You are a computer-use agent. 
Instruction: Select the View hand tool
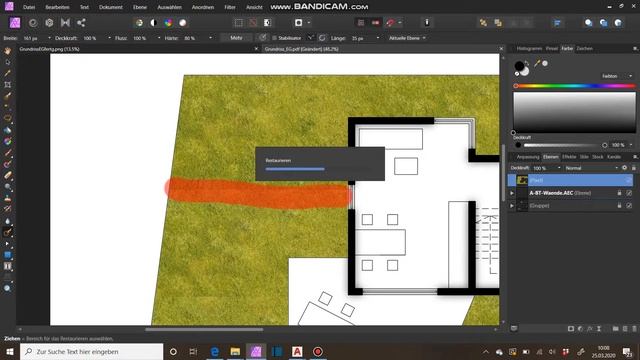point(7,51)
